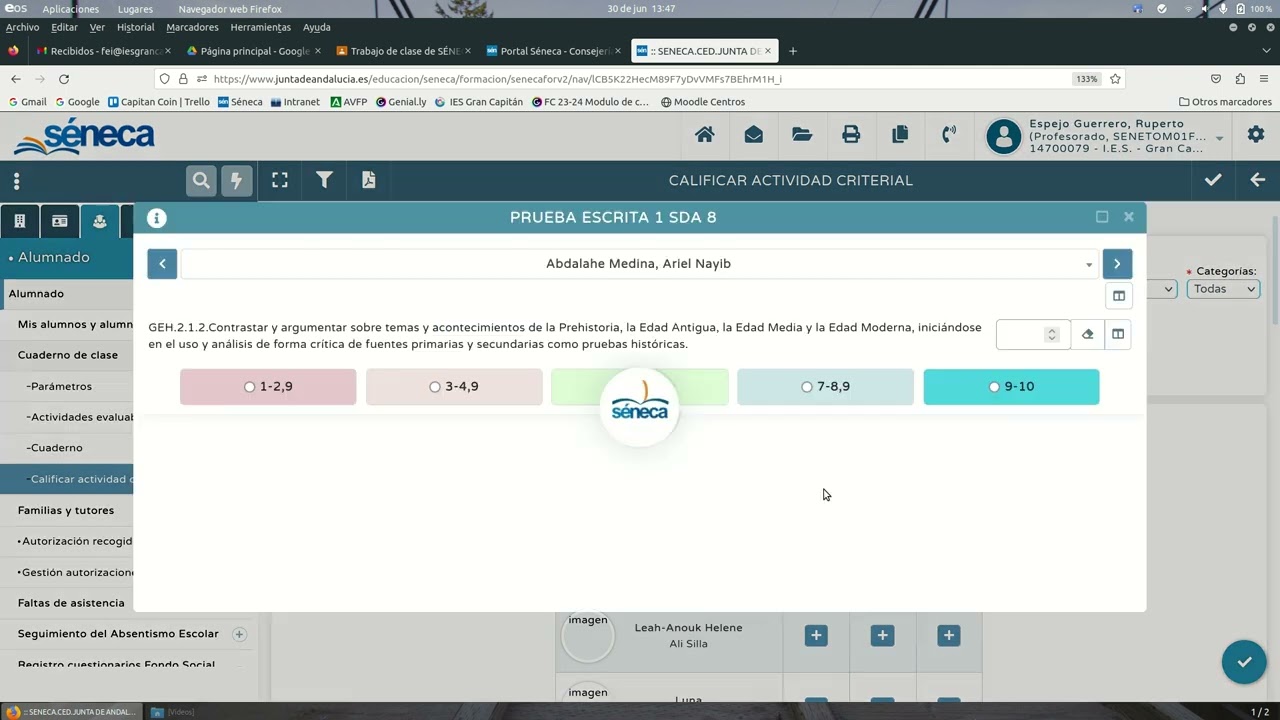Clear the grade with the eraser icon
Image resolution: width=1280 pixels, height=720 pixels.
1088,334
